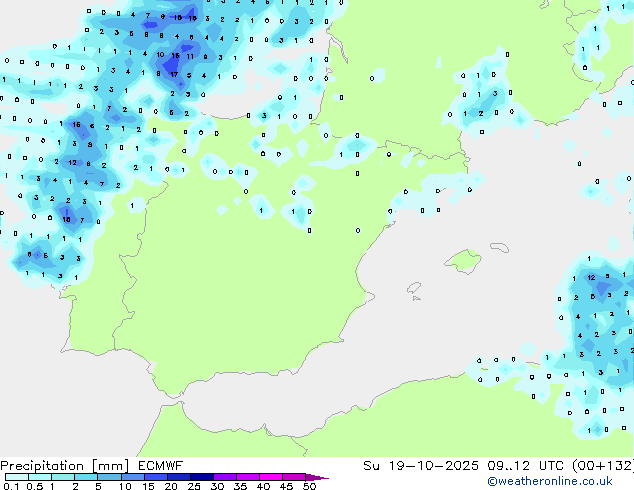Click the 0.1–0.5 mm palest legend swatch
The image size is (634, 490).
coord(17,477)
